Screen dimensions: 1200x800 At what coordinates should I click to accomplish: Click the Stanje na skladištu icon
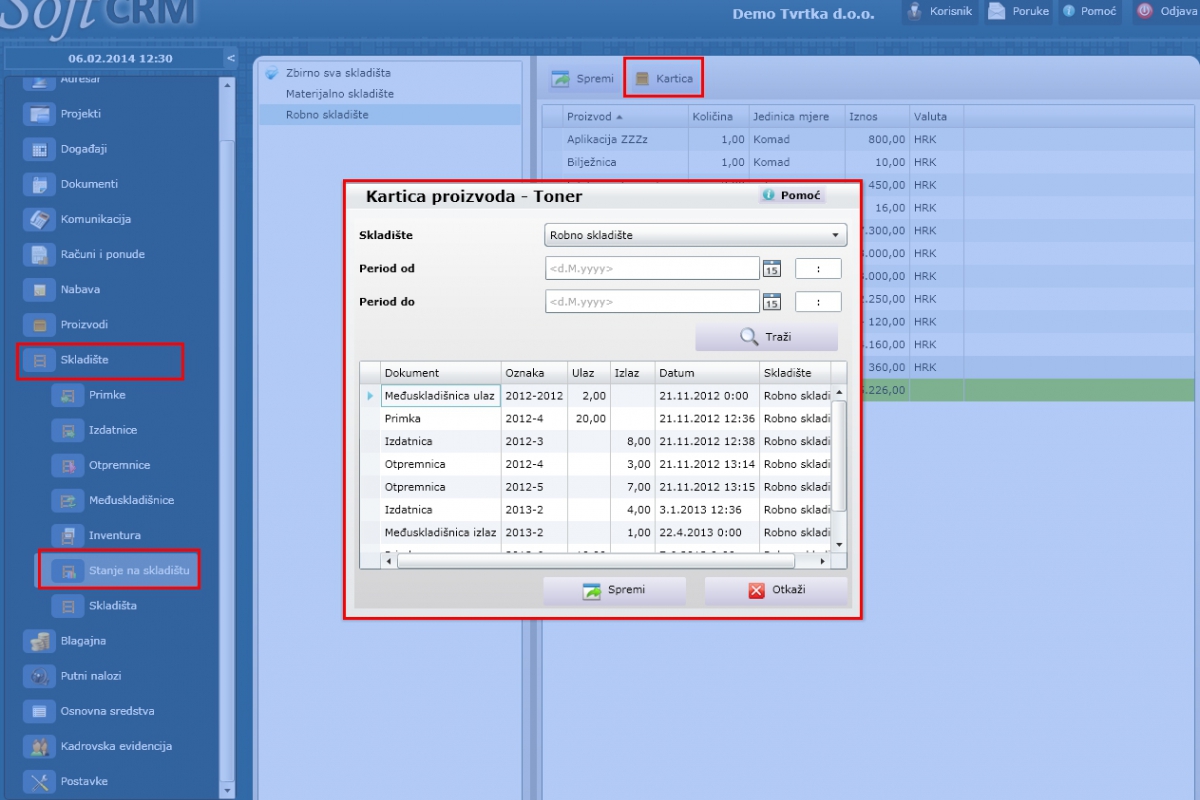[x=68, y=571]
